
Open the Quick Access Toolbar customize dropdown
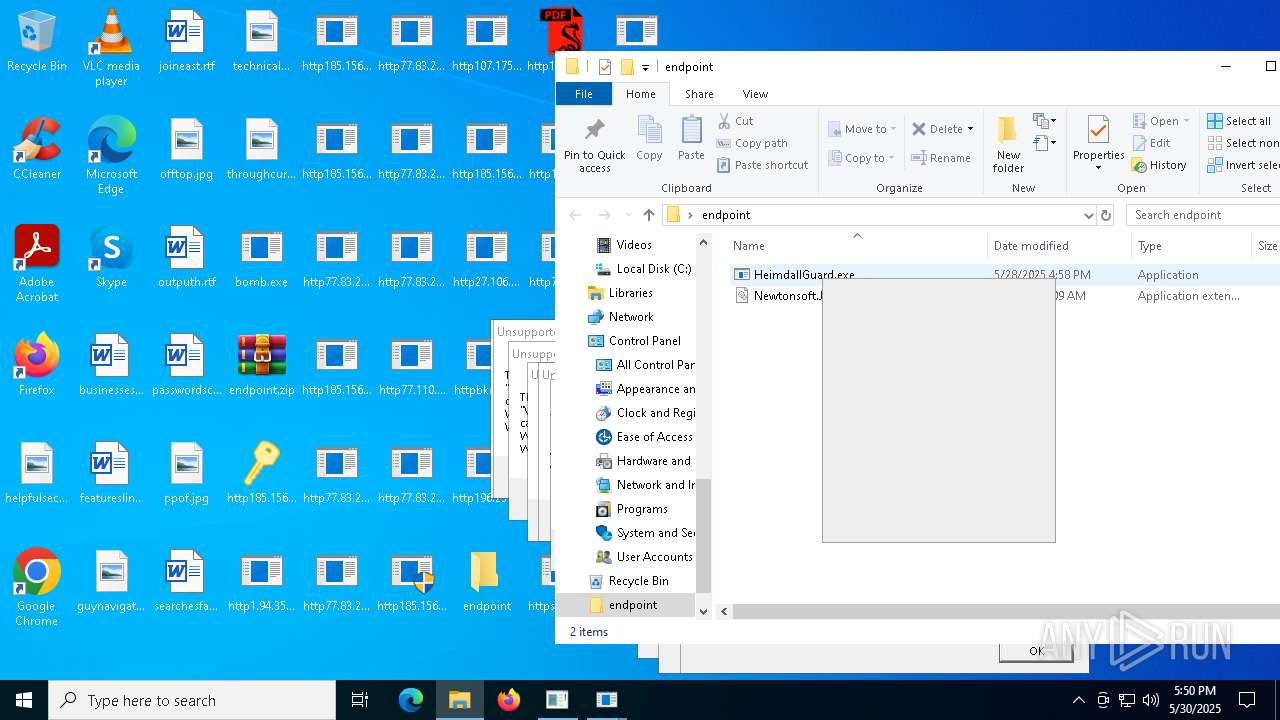(x=645, y=67)
